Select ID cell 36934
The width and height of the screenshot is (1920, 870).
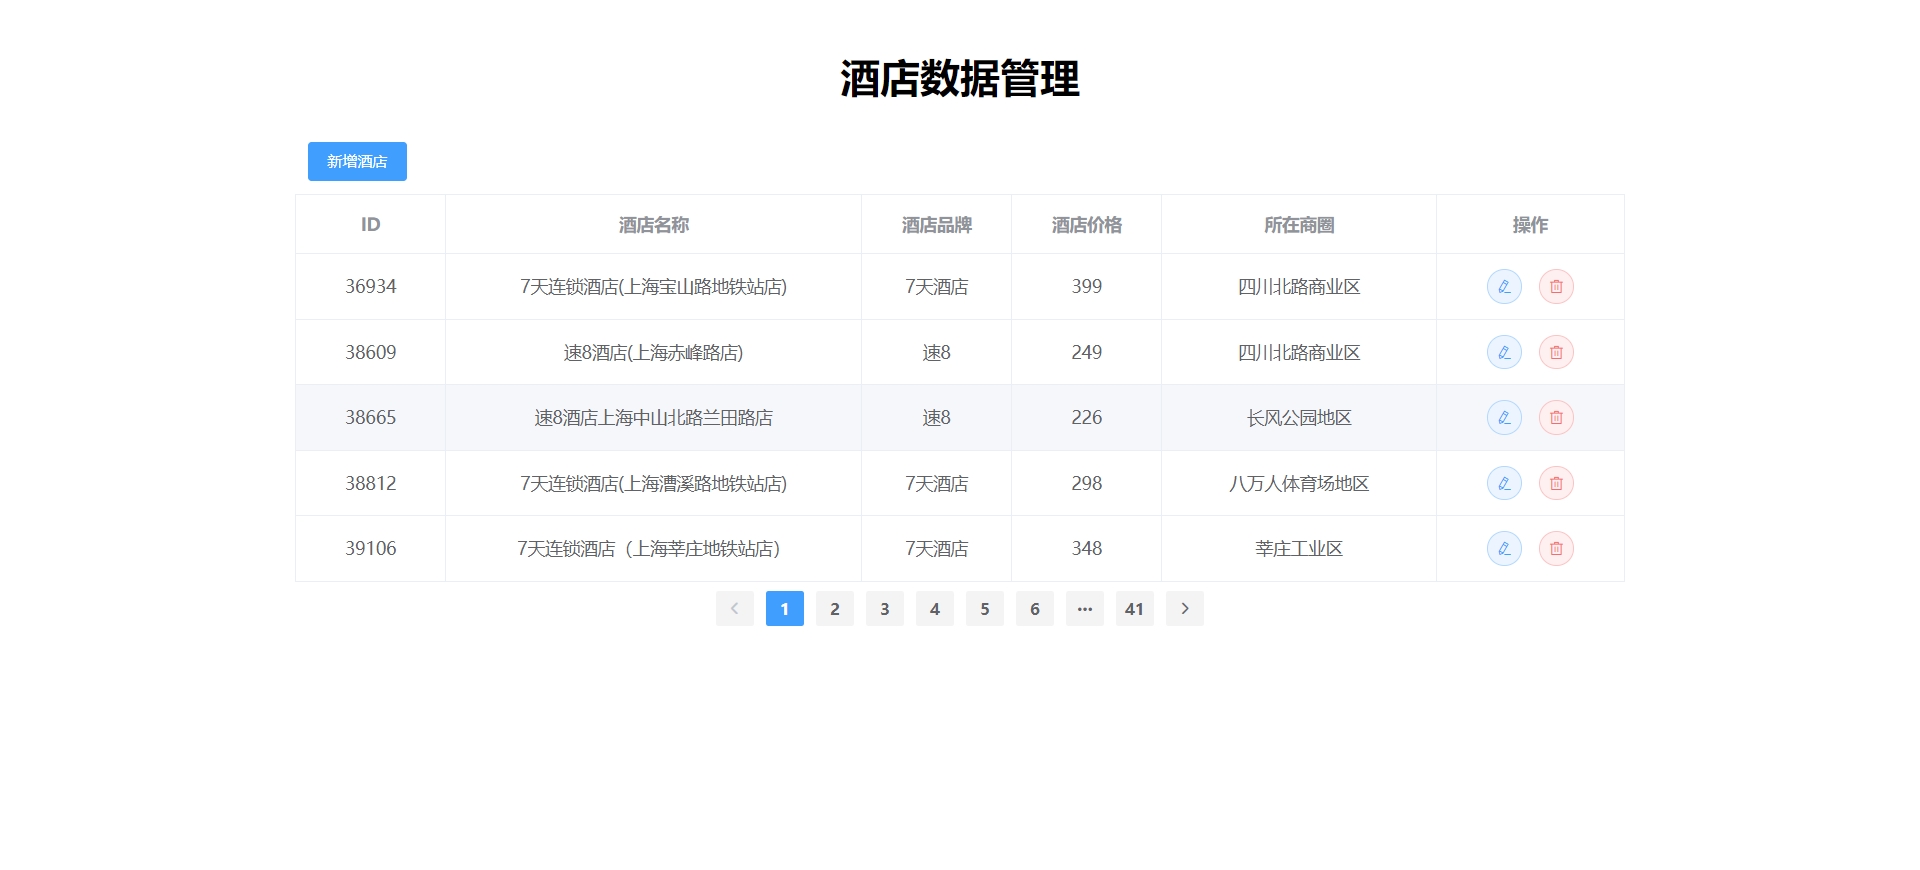coord(371,287)
